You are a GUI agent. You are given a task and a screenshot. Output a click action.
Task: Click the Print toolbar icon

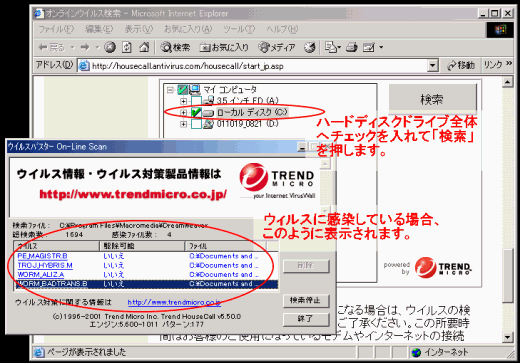coord(351,47)
